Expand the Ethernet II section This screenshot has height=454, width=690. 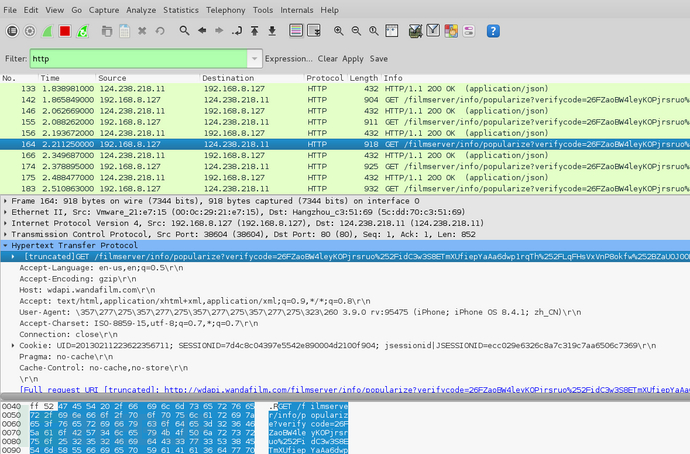[x=5, y=212]
